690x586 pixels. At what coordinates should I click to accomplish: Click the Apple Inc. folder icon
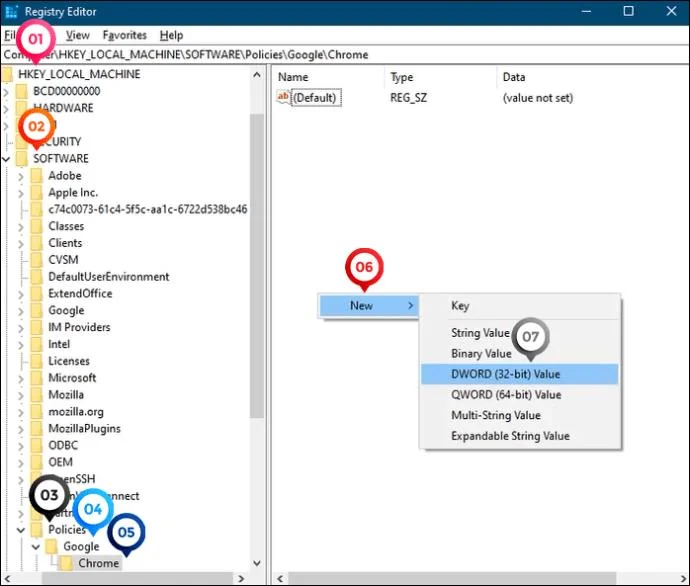pos(37,193)
